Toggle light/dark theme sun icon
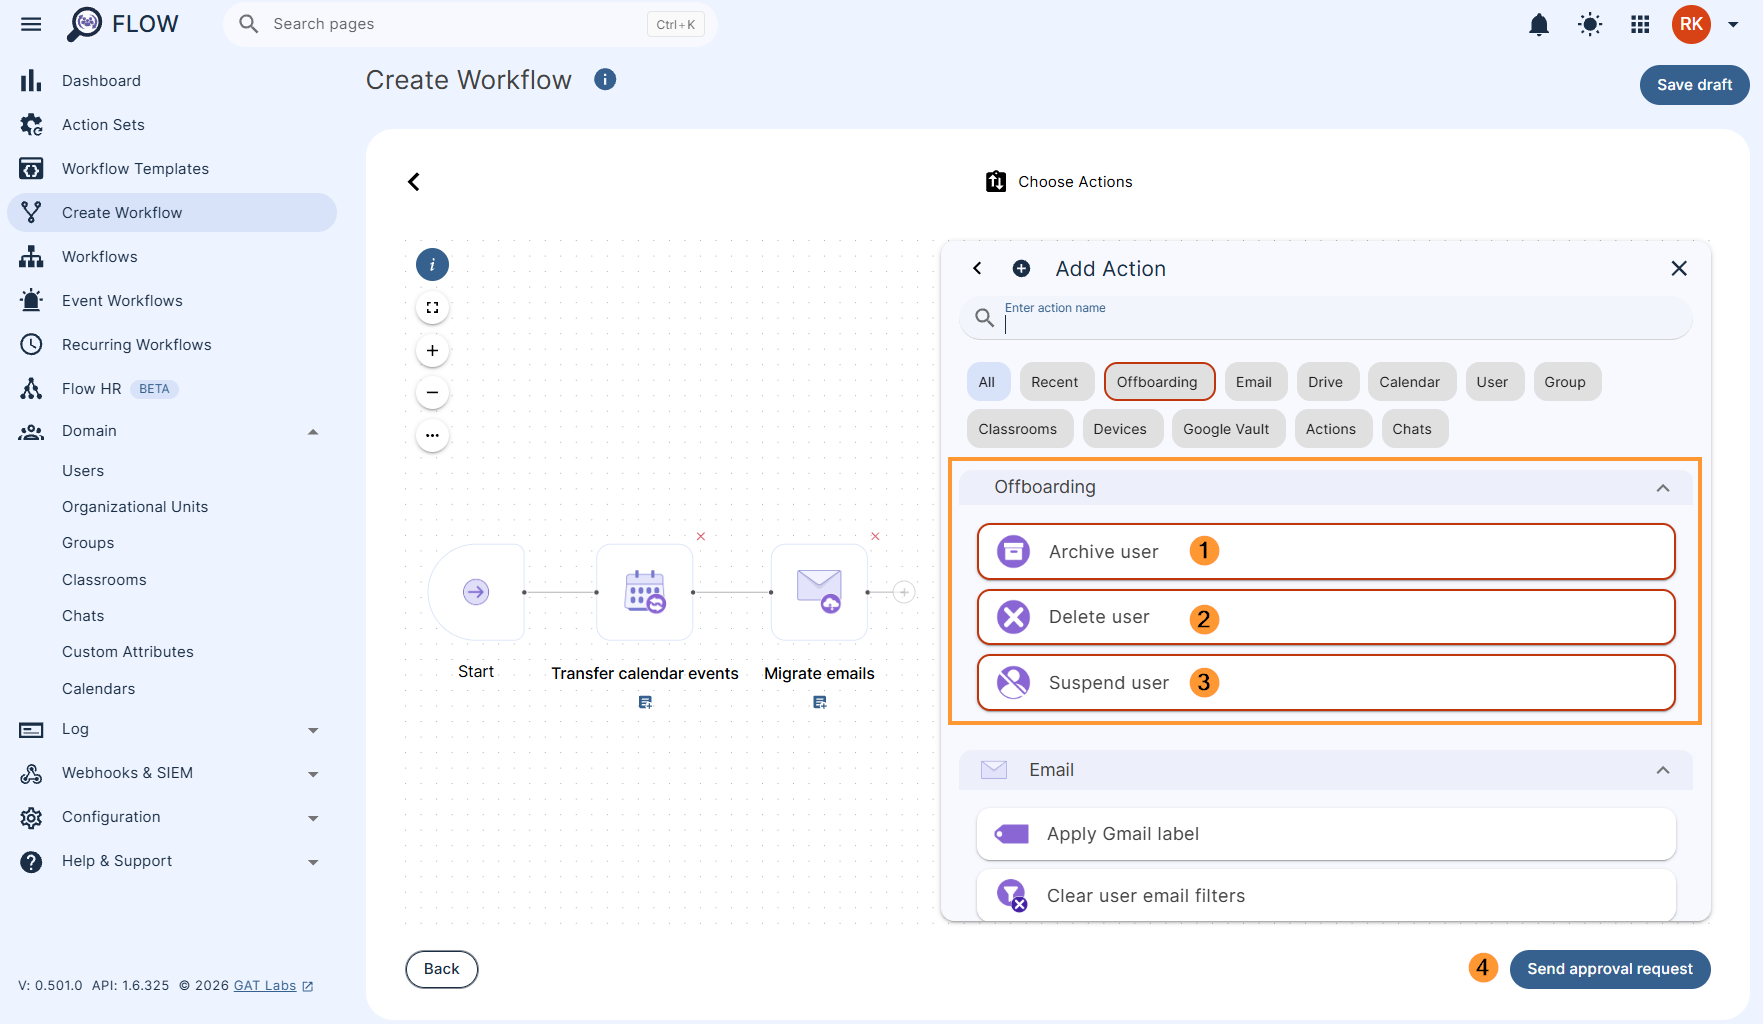The height and width of the screenshot is (1024, 1763). point(1590,24)
